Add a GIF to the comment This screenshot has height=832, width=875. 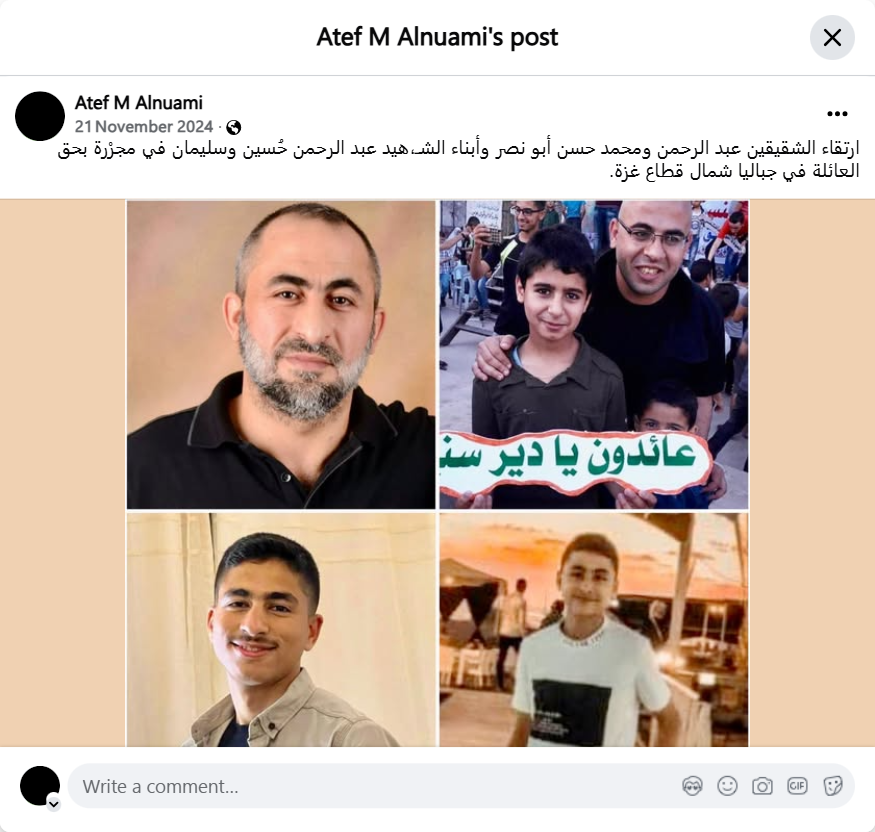pyautogui.click(x=797, y=786)
